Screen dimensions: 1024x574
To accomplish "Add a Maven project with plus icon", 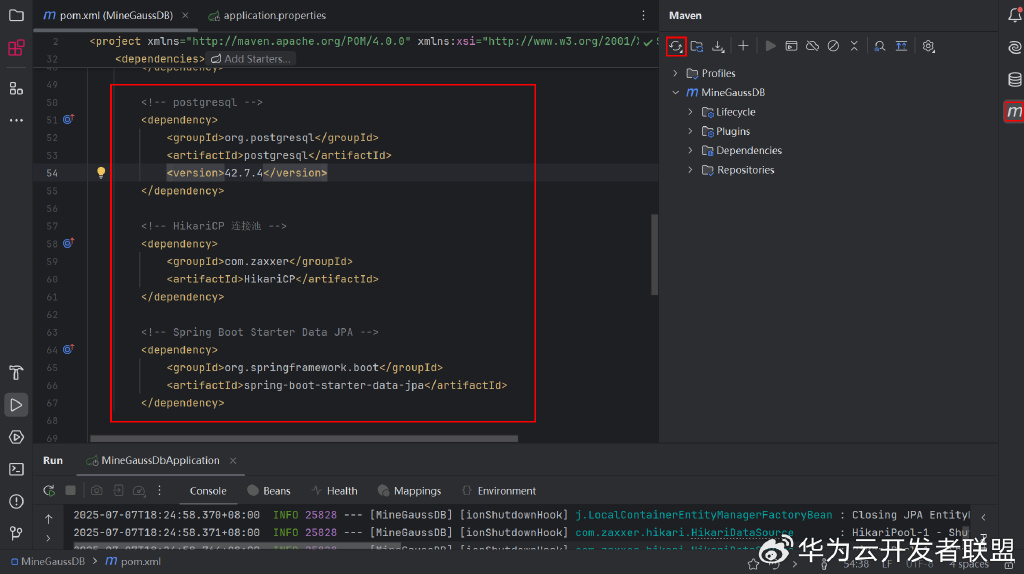I will 743,46.
